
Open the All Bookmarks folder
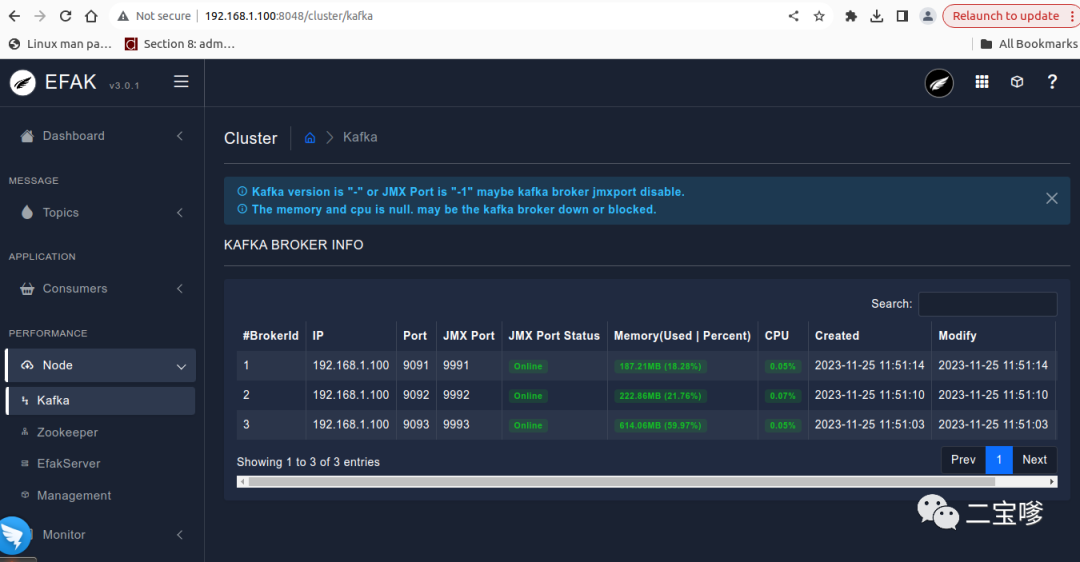click(x=1029, y=43)
